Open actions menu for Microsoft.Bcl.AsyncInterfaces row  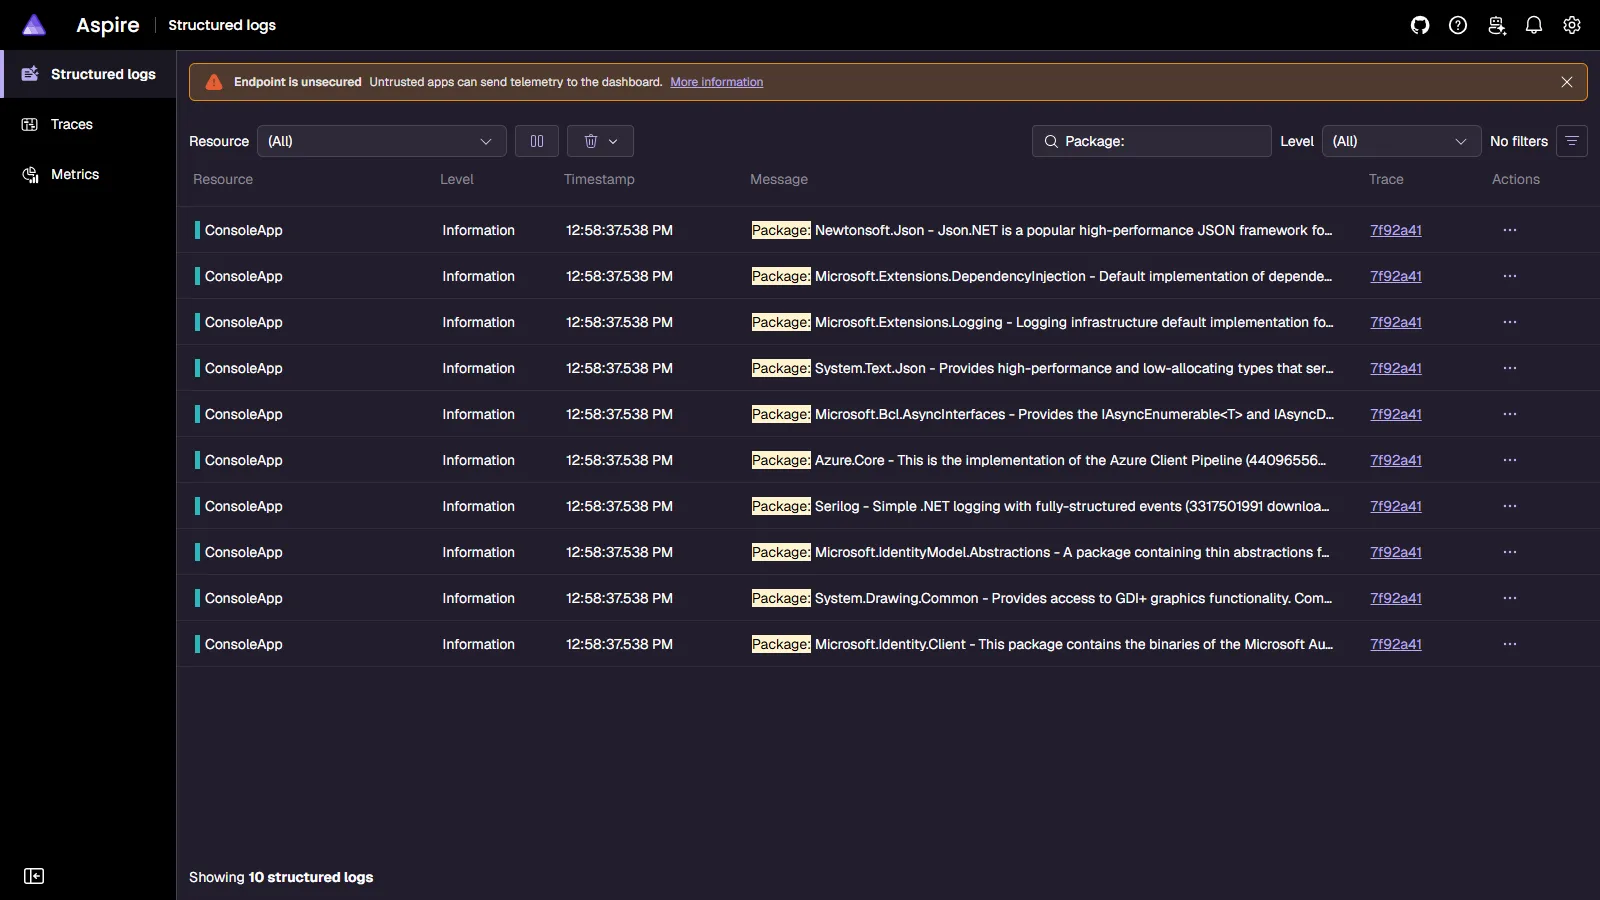pos(1510,414)
